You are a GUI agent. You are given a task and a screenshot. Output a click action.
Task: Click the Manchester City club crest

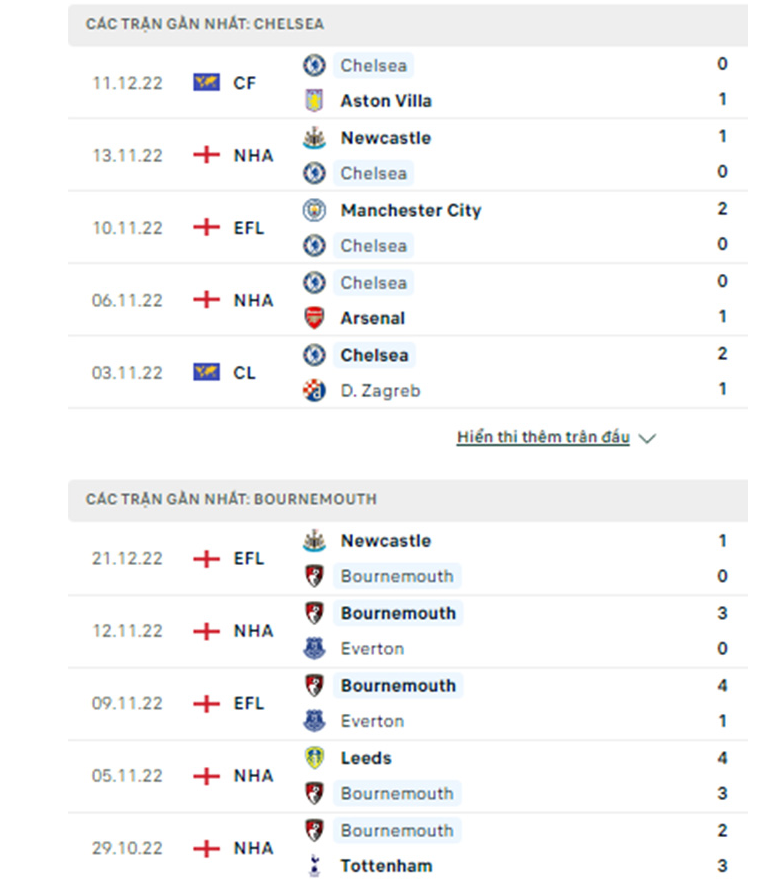coord(314,210)
